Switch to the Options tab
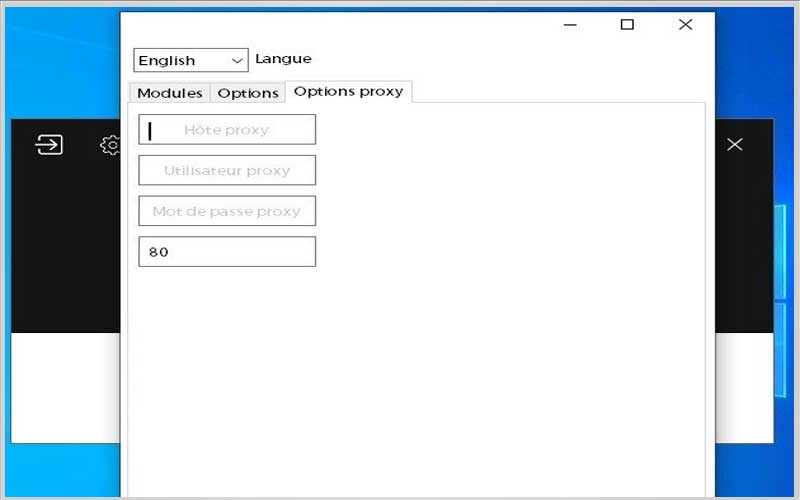Image resolution: width=800 pixels, height=500 pixels. (248, 93)
